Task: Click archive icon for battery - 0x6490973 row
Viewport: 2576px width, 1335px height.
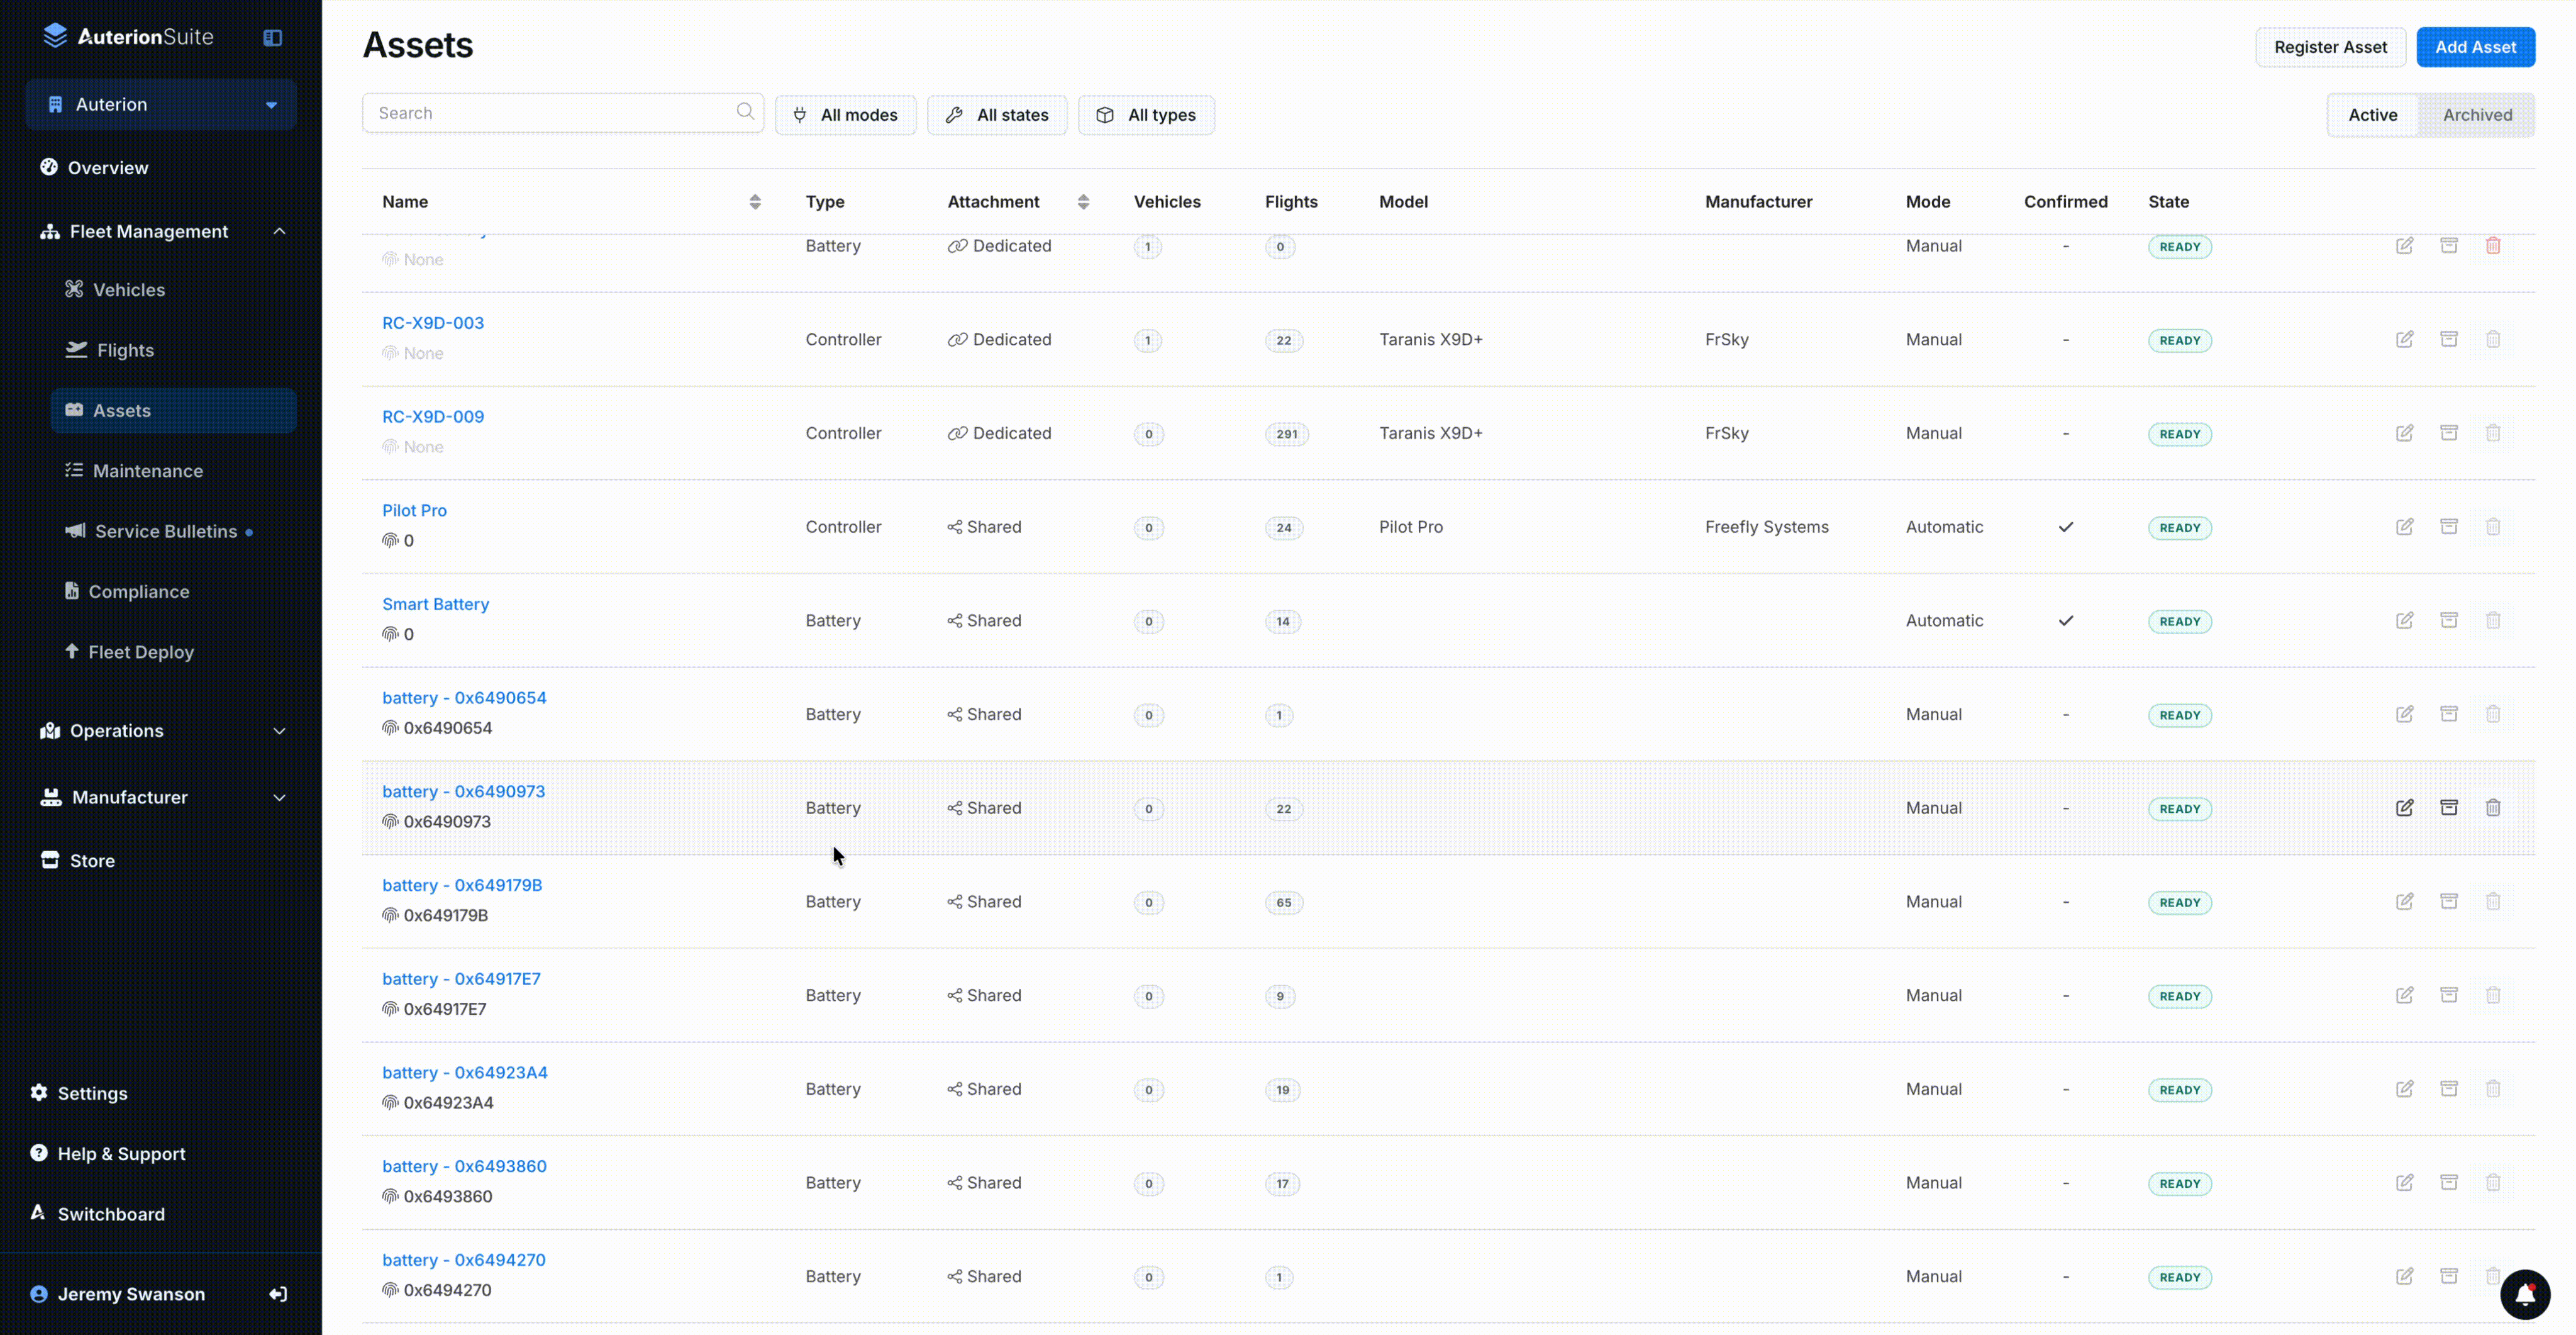Action: [2448, 807]
